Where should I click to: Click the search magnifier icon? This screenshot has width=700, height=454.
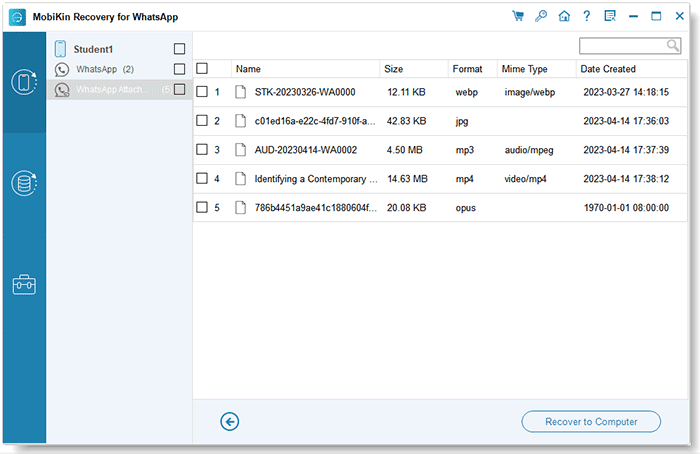(x=673, y=45)
